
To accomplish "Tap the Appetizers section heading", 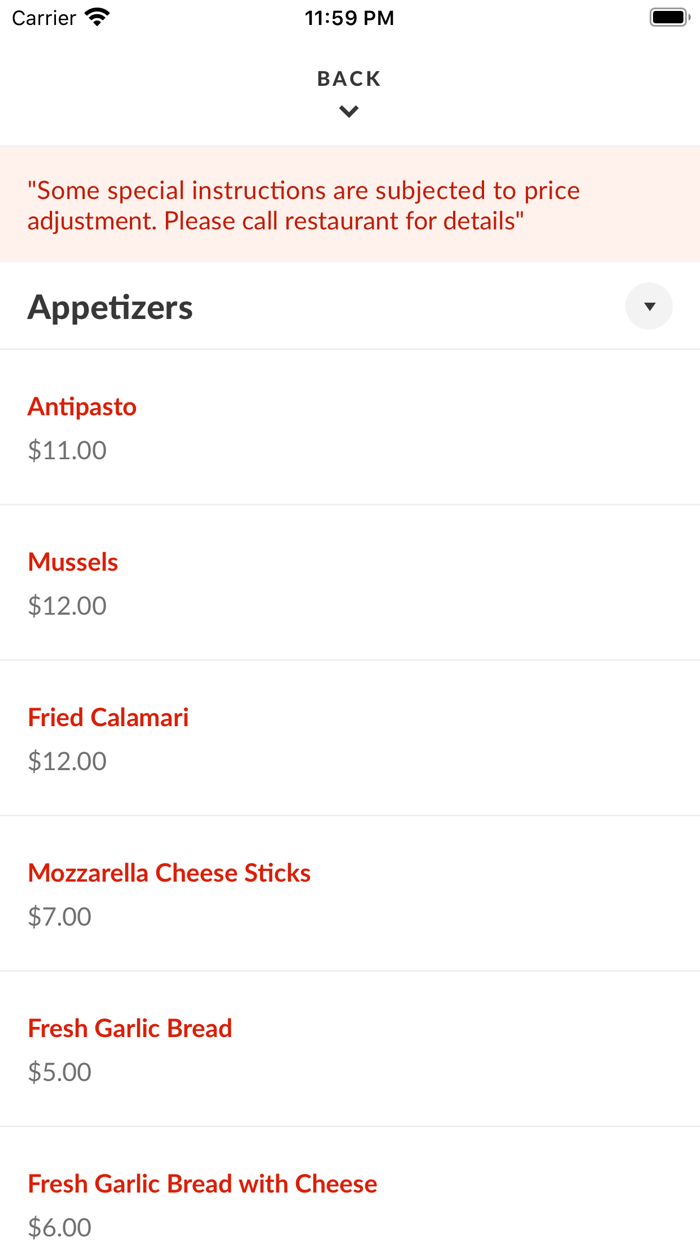I will click(110, 307).
